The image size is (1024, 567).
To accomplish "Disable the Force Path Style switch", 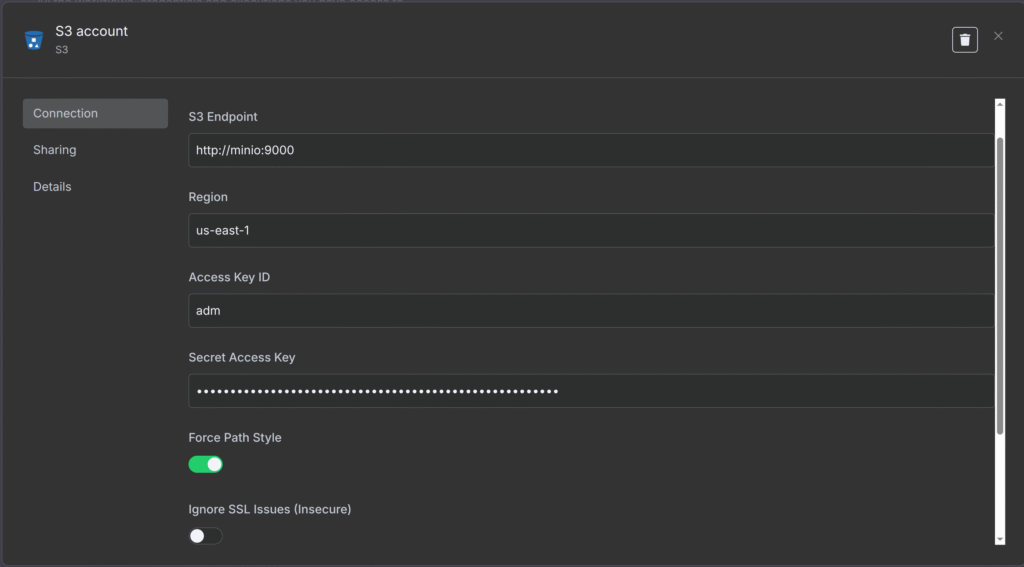I will (x=206, y=464).
